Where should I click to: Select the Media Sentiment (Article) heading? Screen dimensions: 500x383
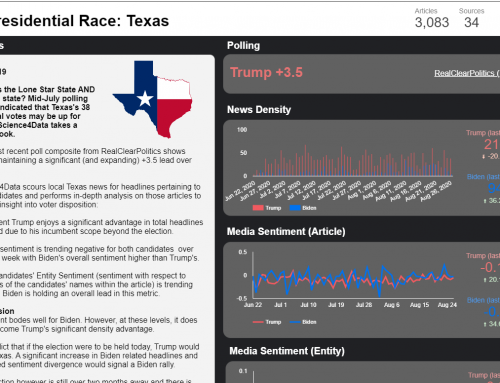[286, 231]
